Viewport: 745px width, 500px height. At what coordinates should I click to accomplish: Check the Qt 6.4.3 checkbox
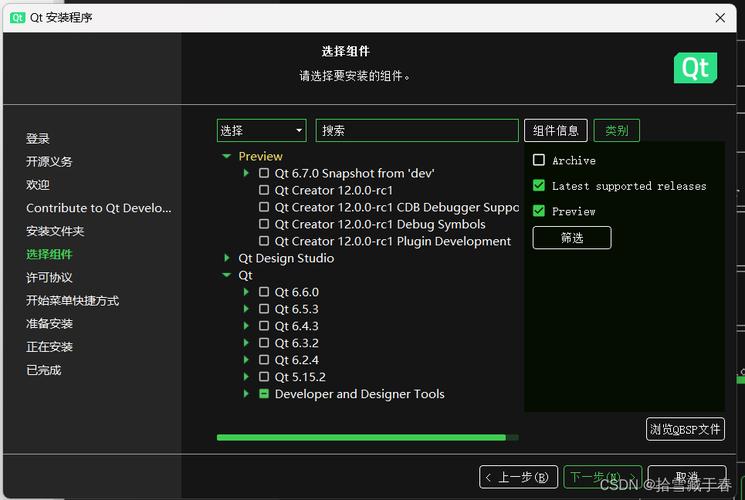(x=264, y=326)
